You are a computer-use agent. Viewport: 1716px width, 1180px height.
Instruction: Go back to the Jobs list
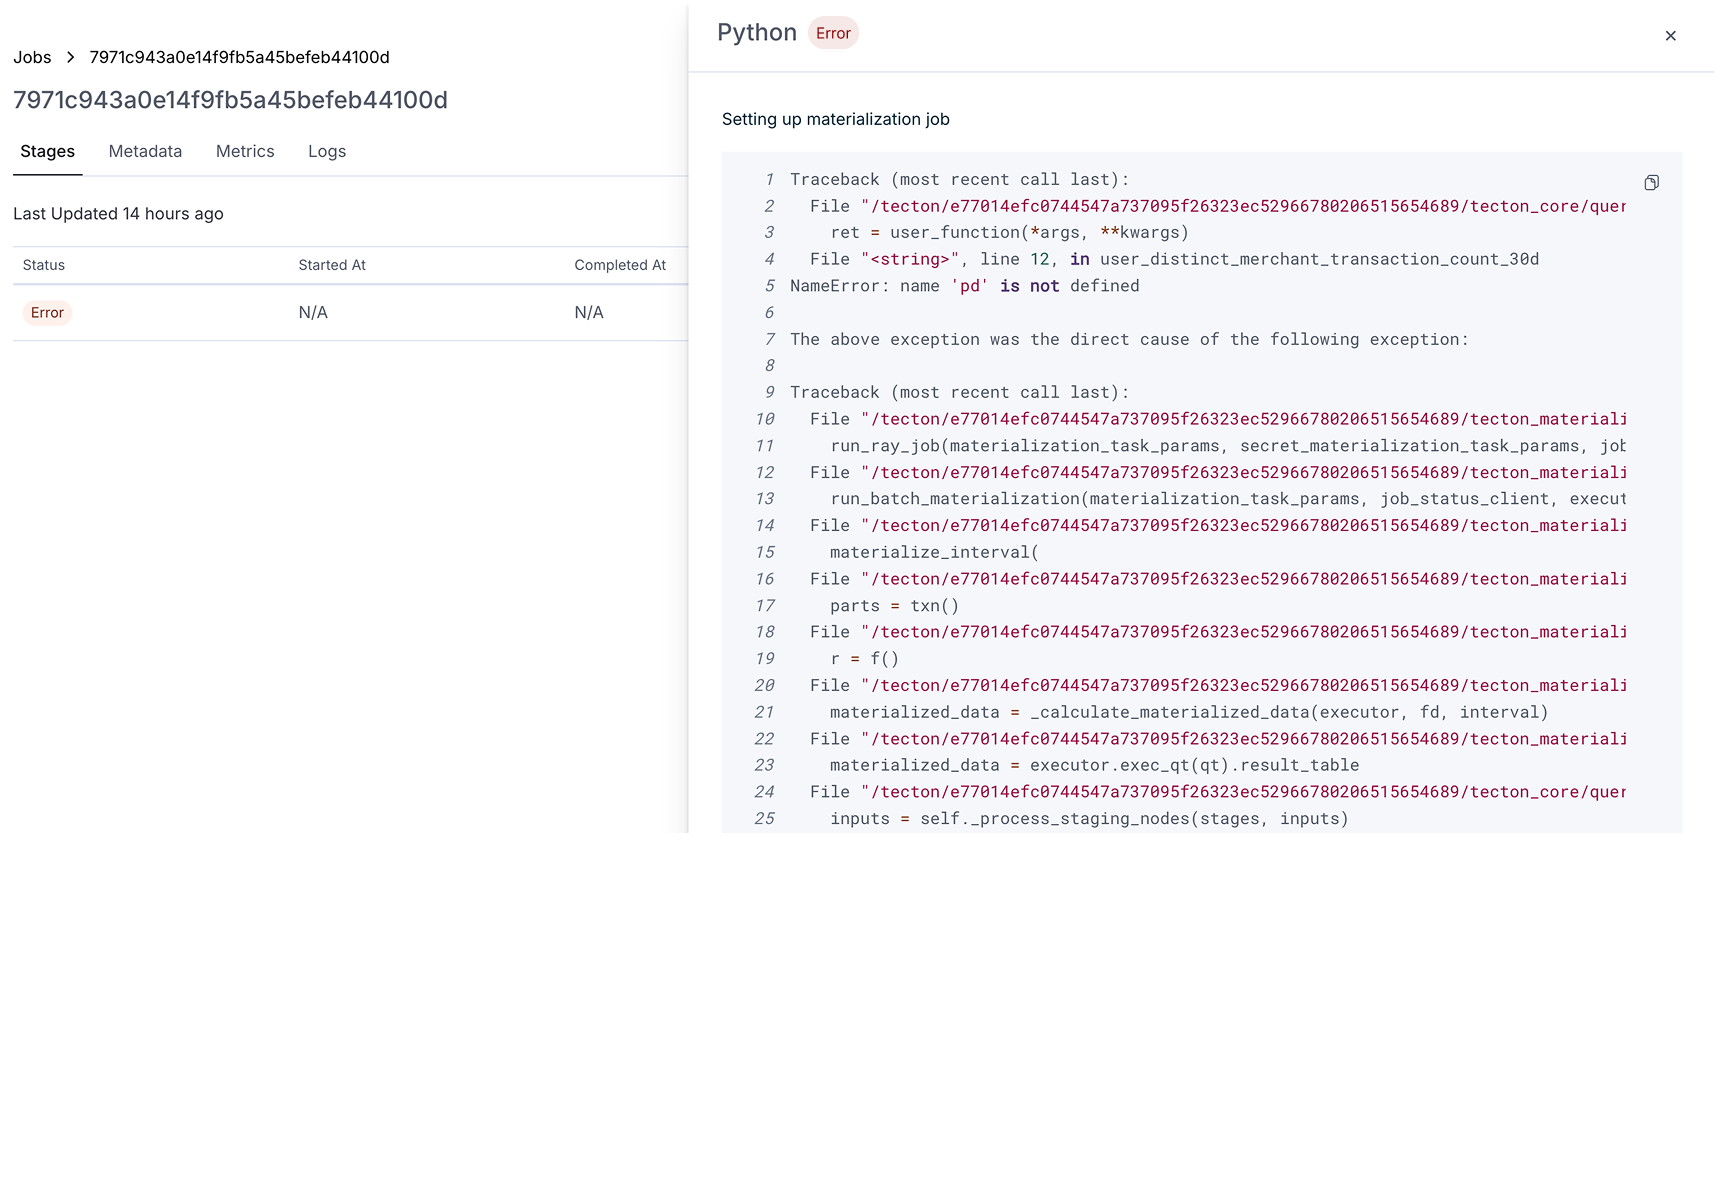tap(32, 57)
